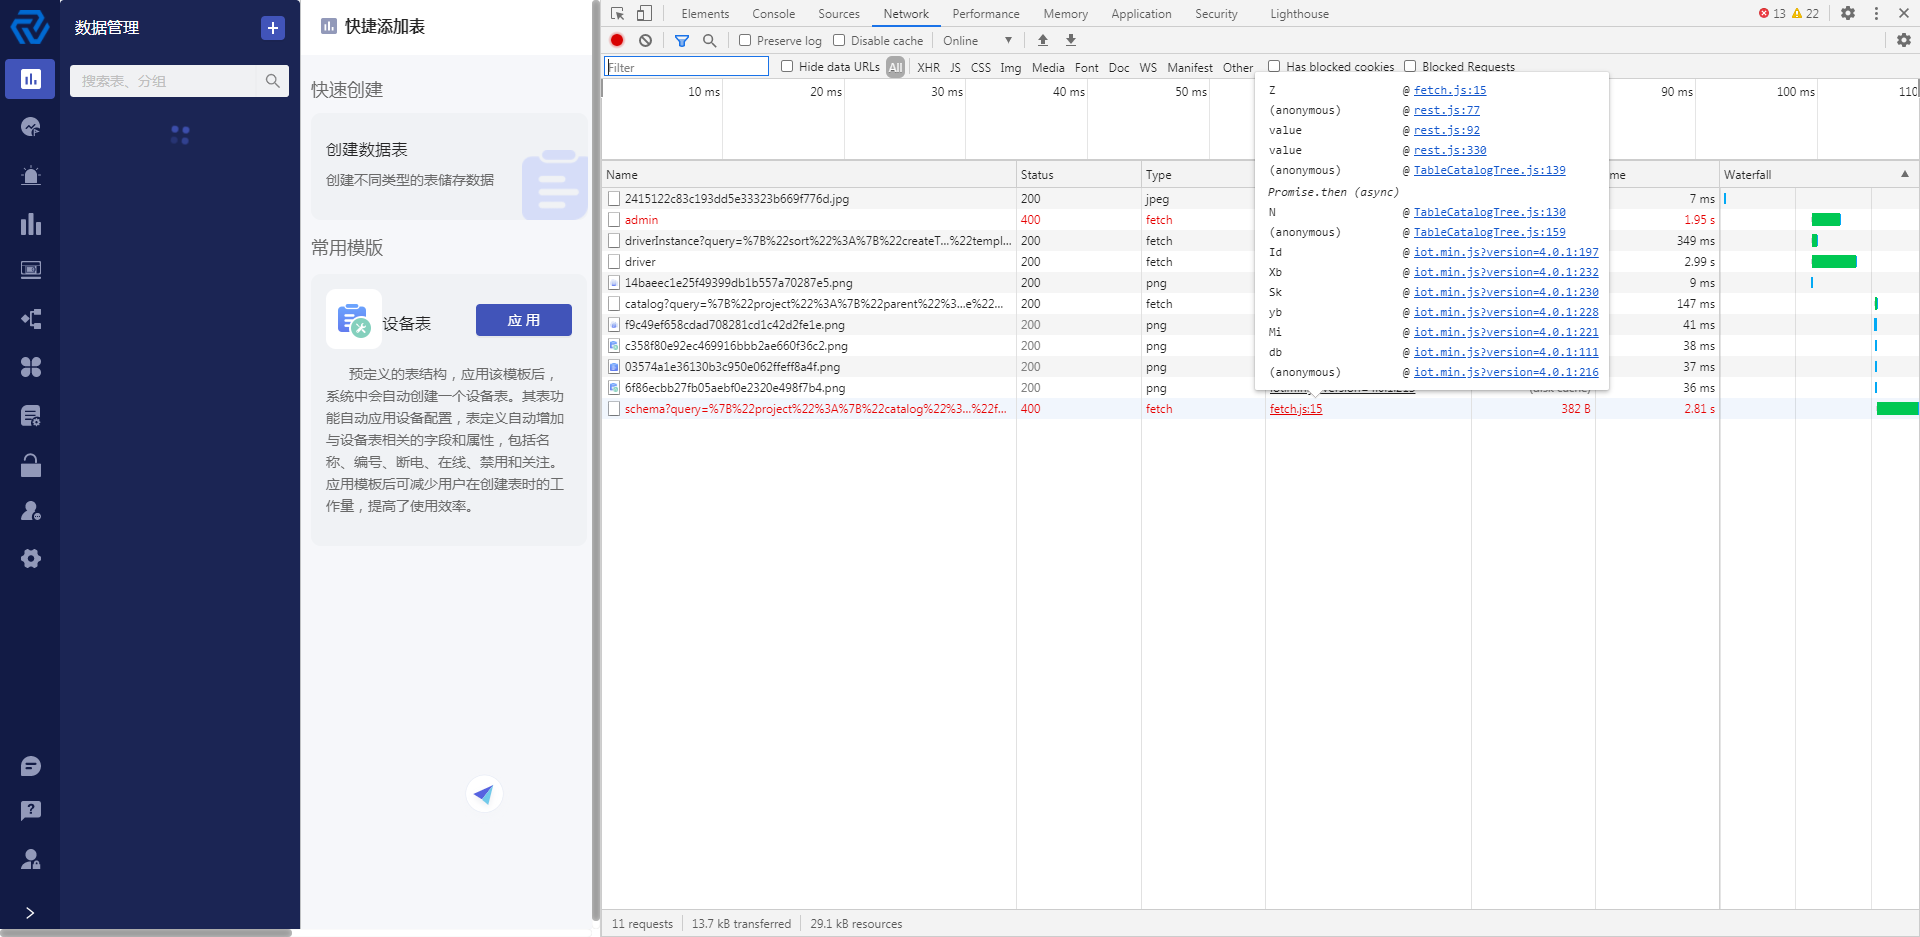The height and width of the screenshot is (937, 1920).
Task: Open the 创建数据表 card
Action: coord(449,166)
